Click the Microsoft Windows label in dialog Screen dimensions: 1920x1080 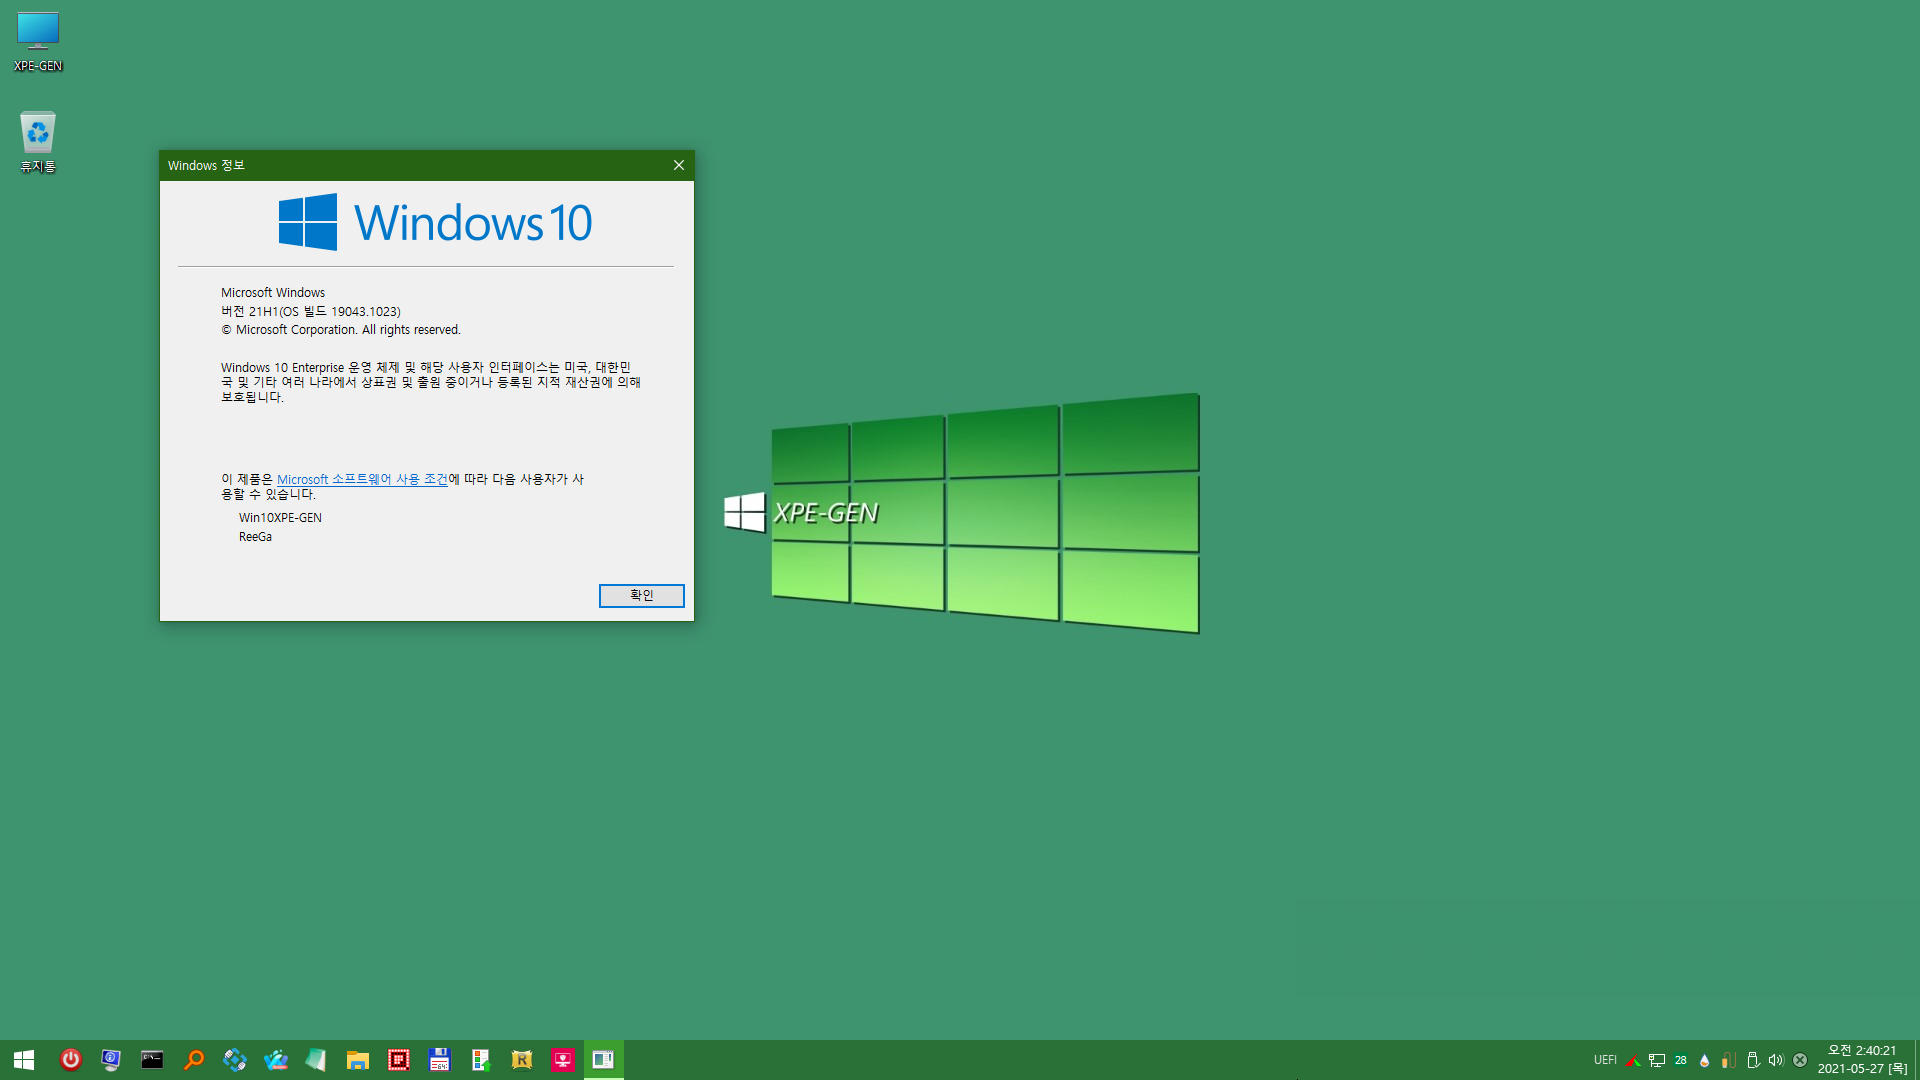click(x=273, y=293)
